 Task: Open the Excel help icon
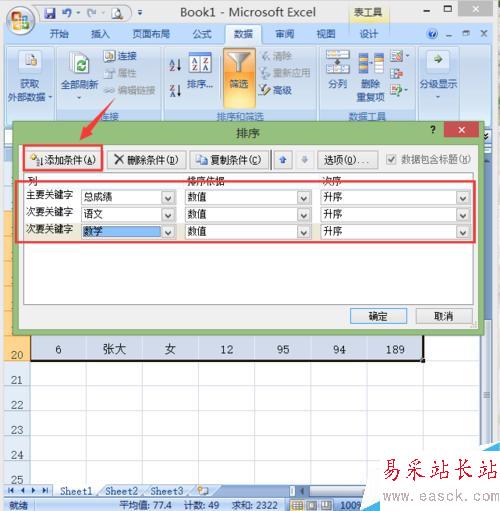432,34
